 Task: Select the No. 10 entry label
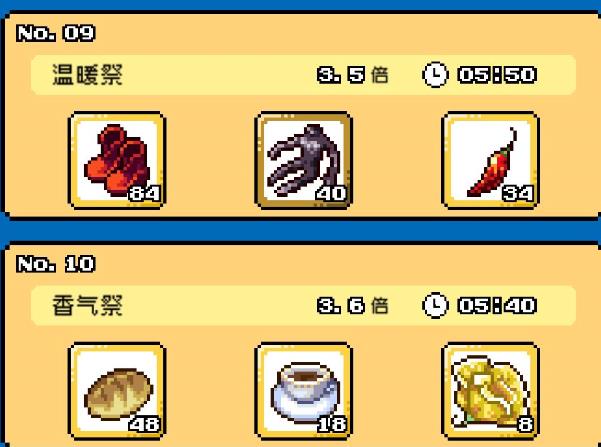coord(56,264)
